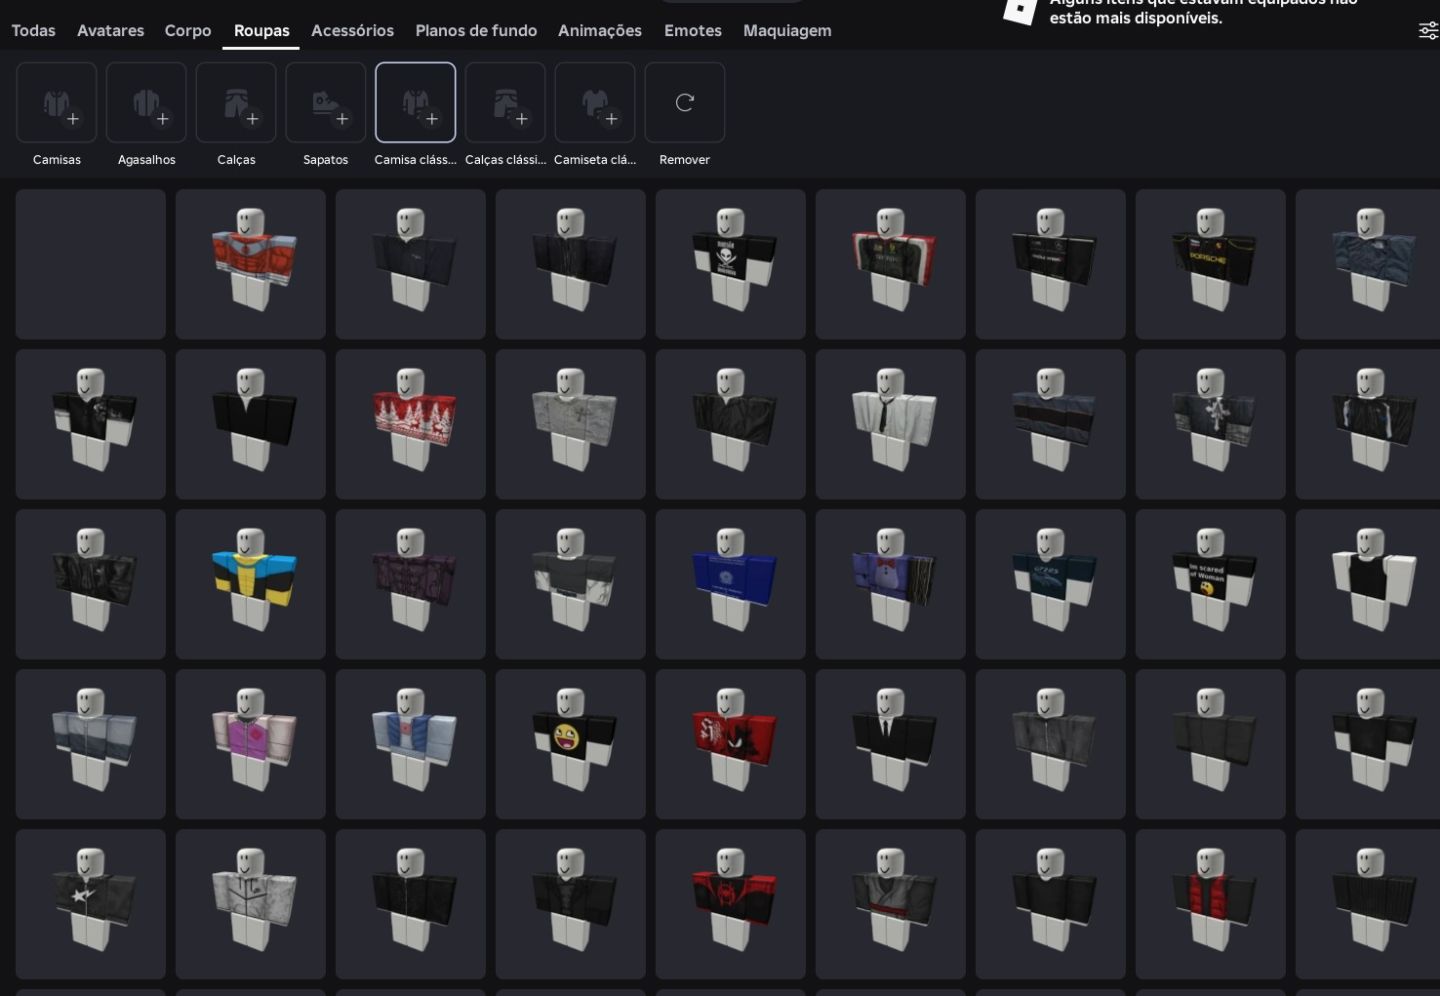Viewport: 1440px width, 996px height.
Task: Select the black skull print shirt
Action: (731, 264)
